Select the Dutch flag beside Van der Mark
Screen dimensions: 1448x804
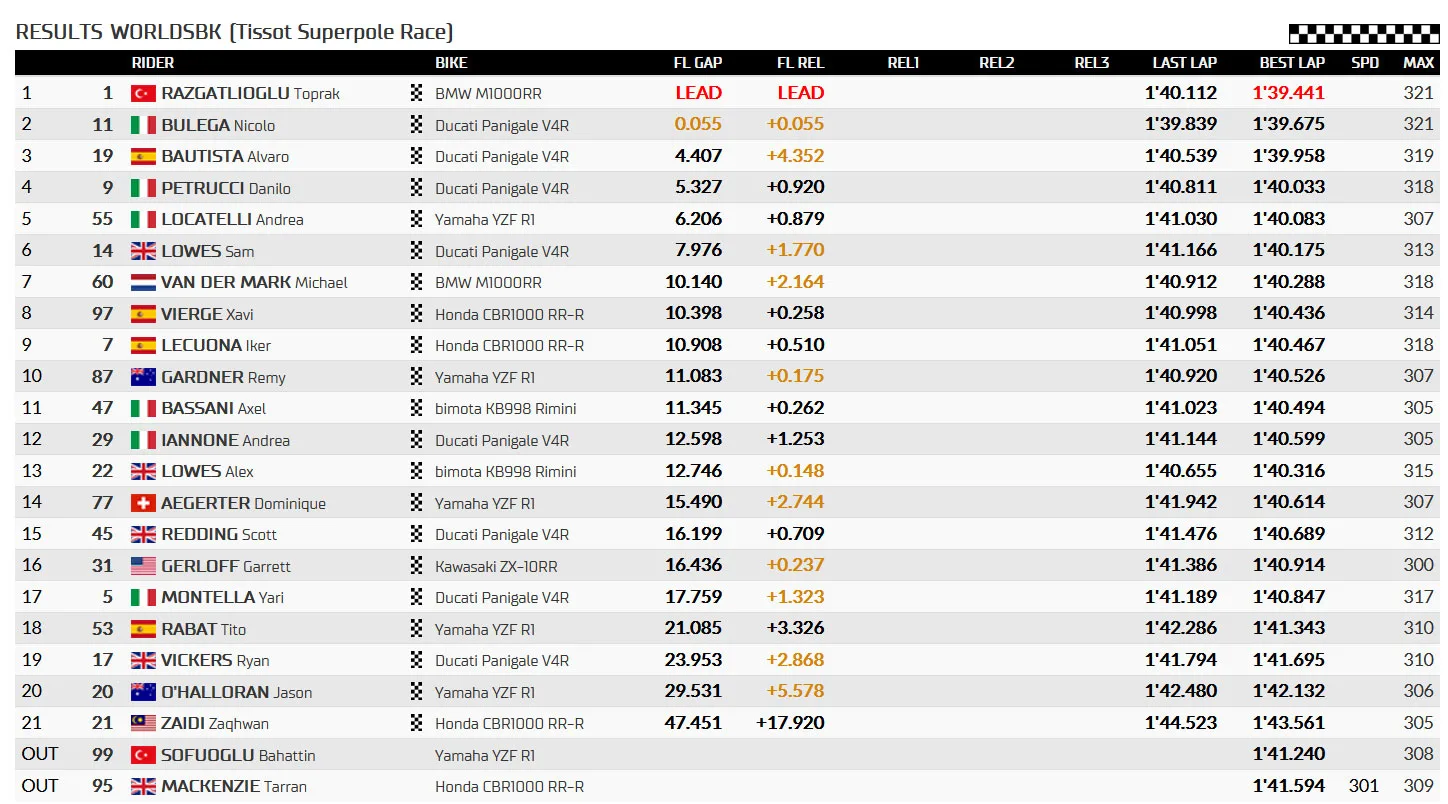pos(143,282)
